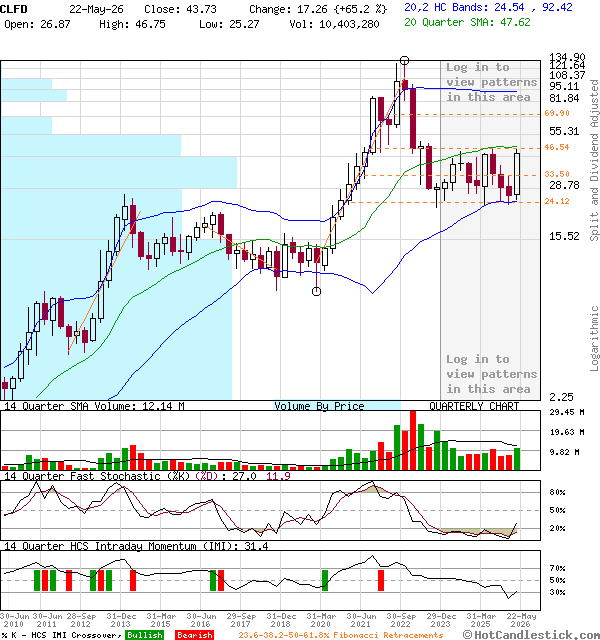Click the latest green volume bar
This screenshot has height=640, width=600.
tap(517, 459)
